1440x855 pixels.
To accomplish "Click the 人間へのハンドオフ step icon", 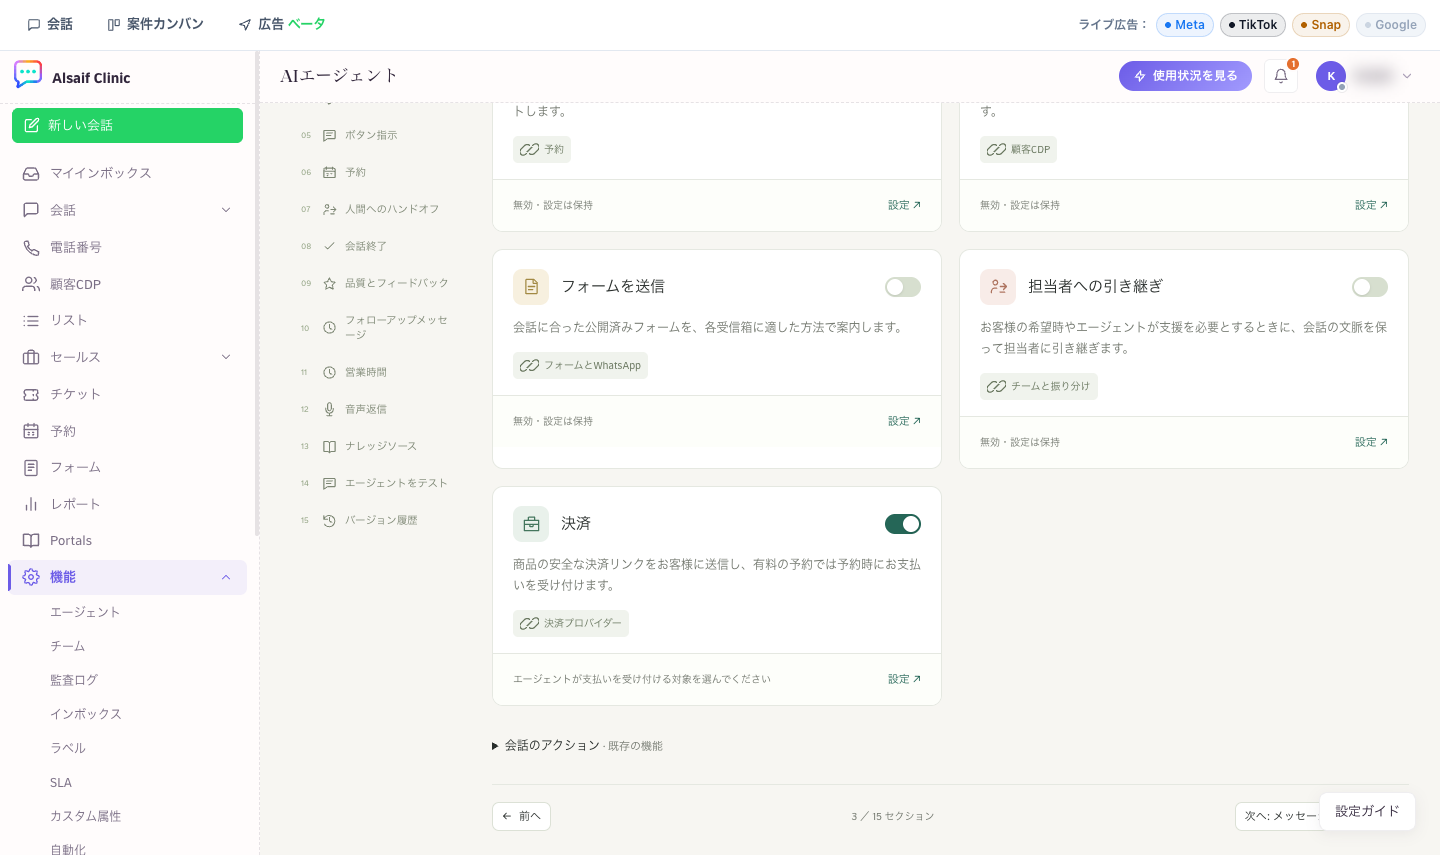I will (329, 209).
